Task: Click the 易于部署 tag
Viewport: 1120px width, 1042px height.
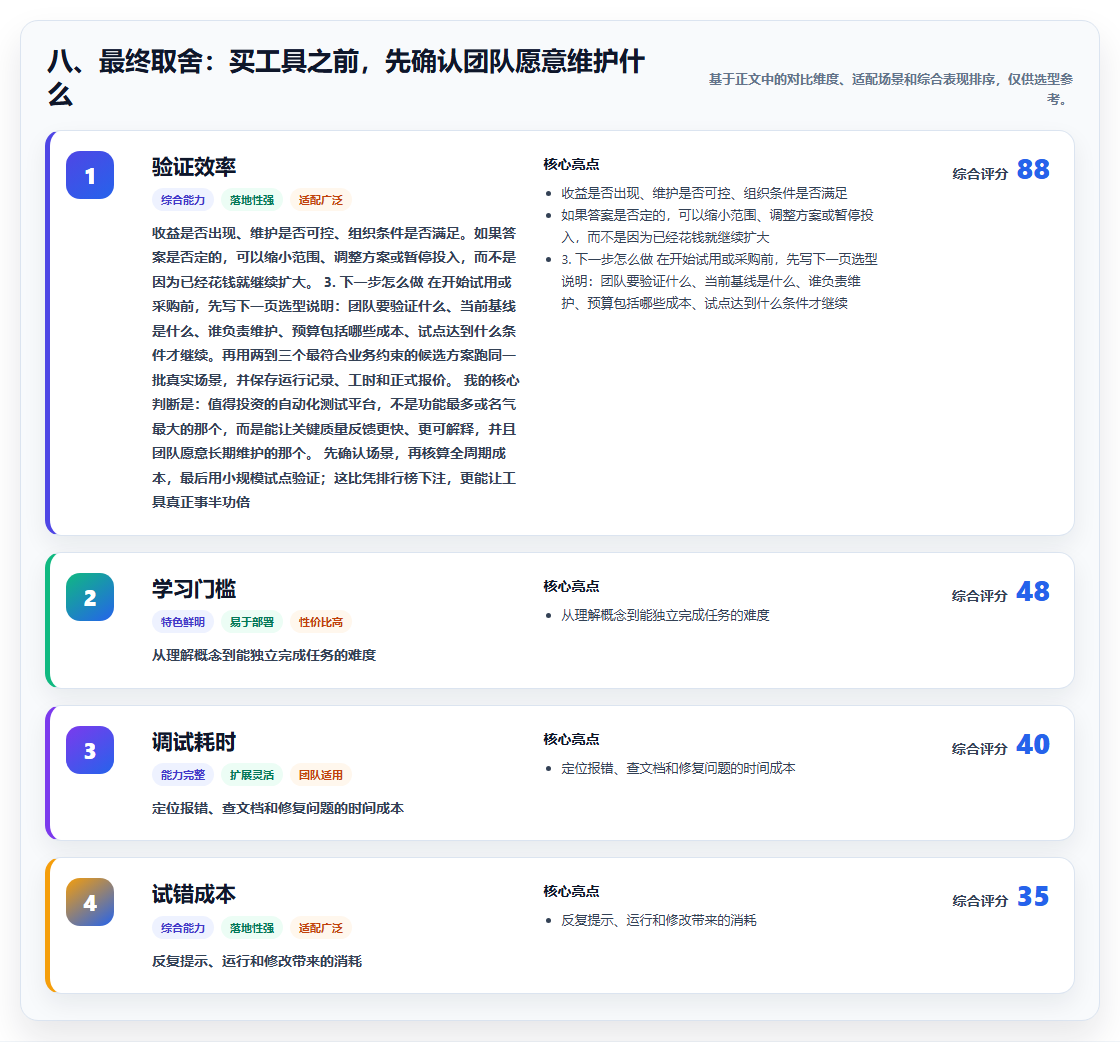Action: (x=252, y=622)
